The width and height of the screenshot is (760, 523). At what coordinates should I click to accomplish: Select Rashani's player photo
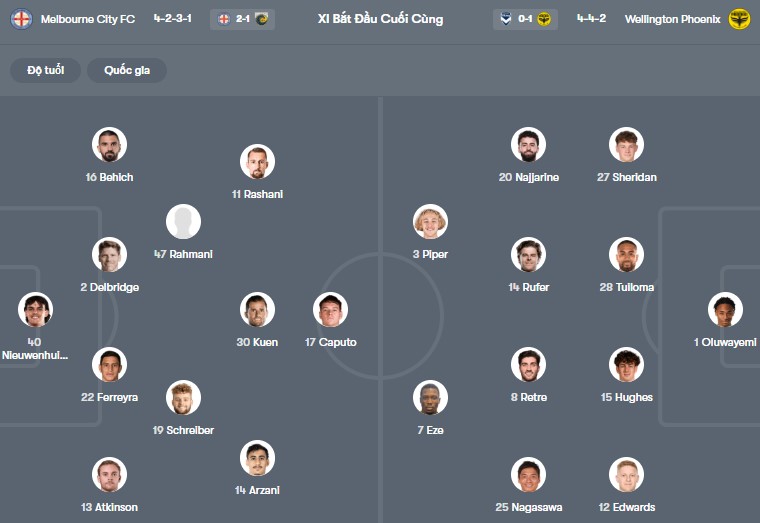coord(257,162)
